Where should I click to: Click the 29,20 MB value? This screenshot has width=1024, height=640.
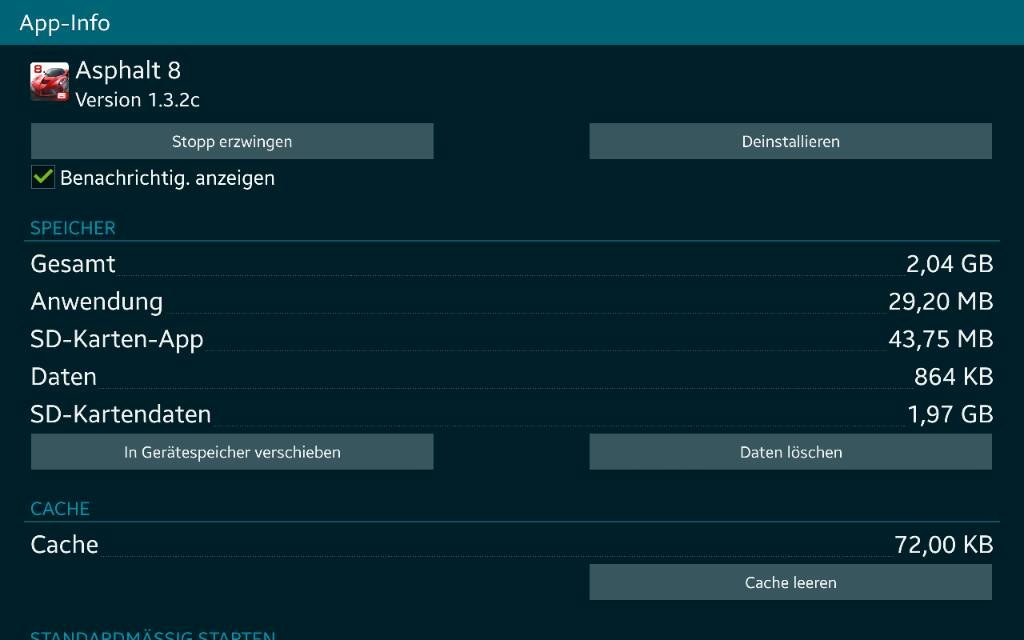[x=940, y=302]
